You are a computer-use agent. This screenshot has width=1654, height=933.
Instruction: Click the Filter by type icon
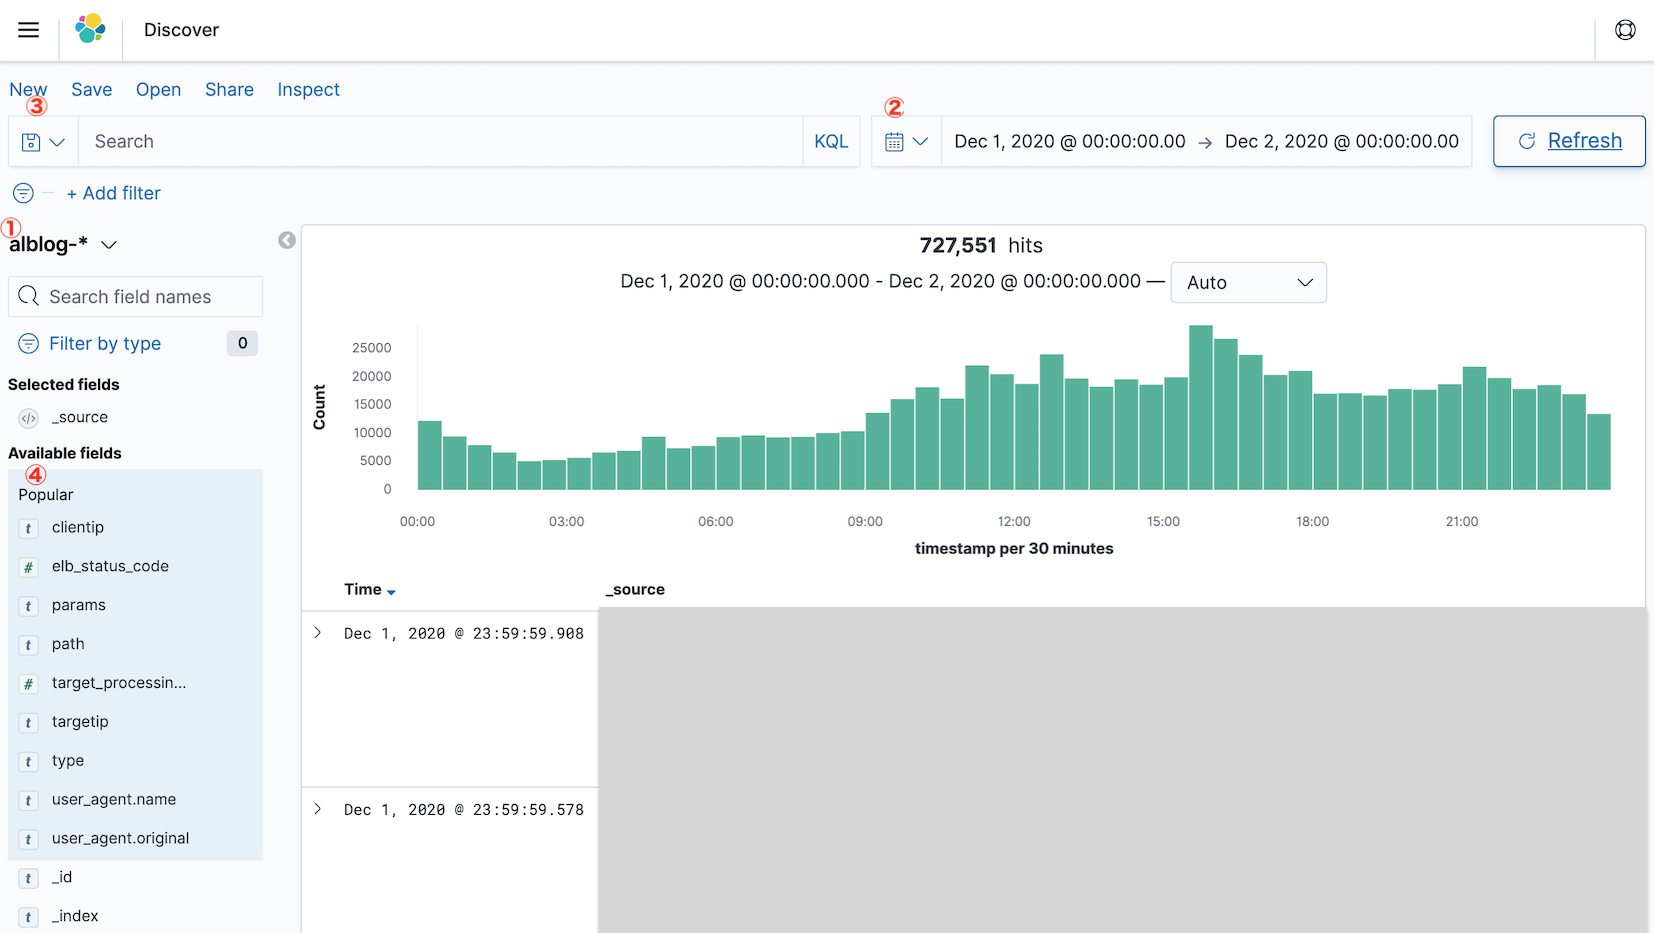(x=28, y=344)
